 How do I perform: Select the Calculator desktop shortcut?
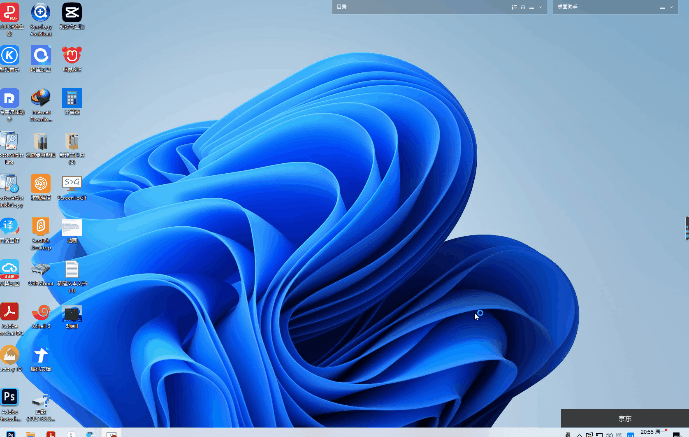click(71, 97)
